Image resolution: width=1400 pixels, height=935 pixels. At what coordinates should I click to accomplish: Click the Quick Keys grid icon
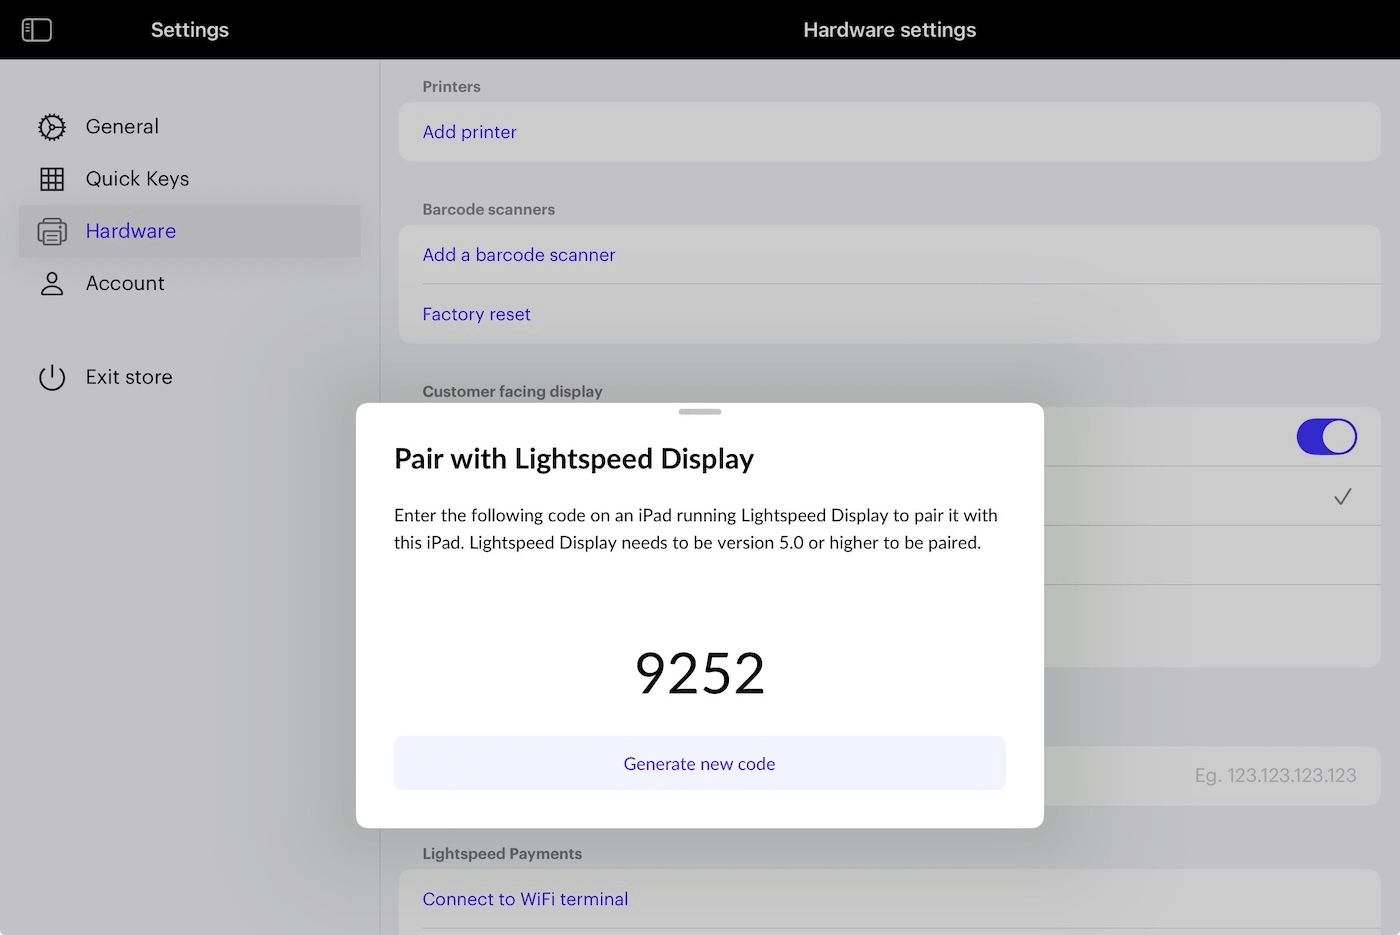pos(52,179)
